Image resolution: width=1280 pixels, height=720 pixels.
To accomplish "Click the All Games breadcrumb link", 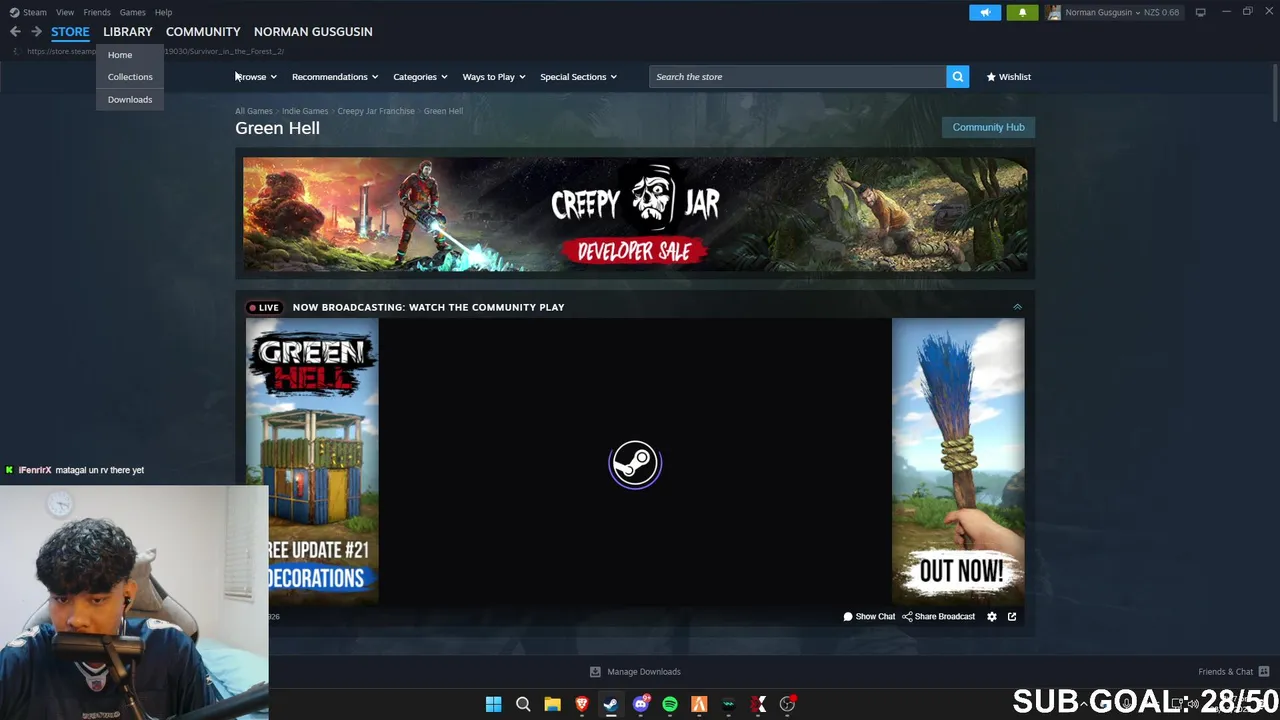I will [253, 111].
